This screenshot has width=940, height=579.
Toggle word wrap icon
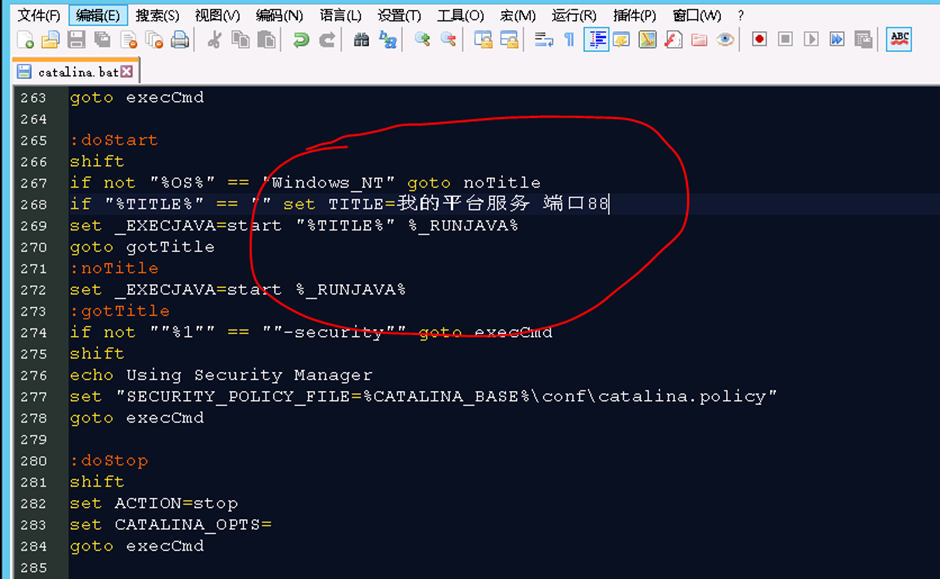pos(544,40)
